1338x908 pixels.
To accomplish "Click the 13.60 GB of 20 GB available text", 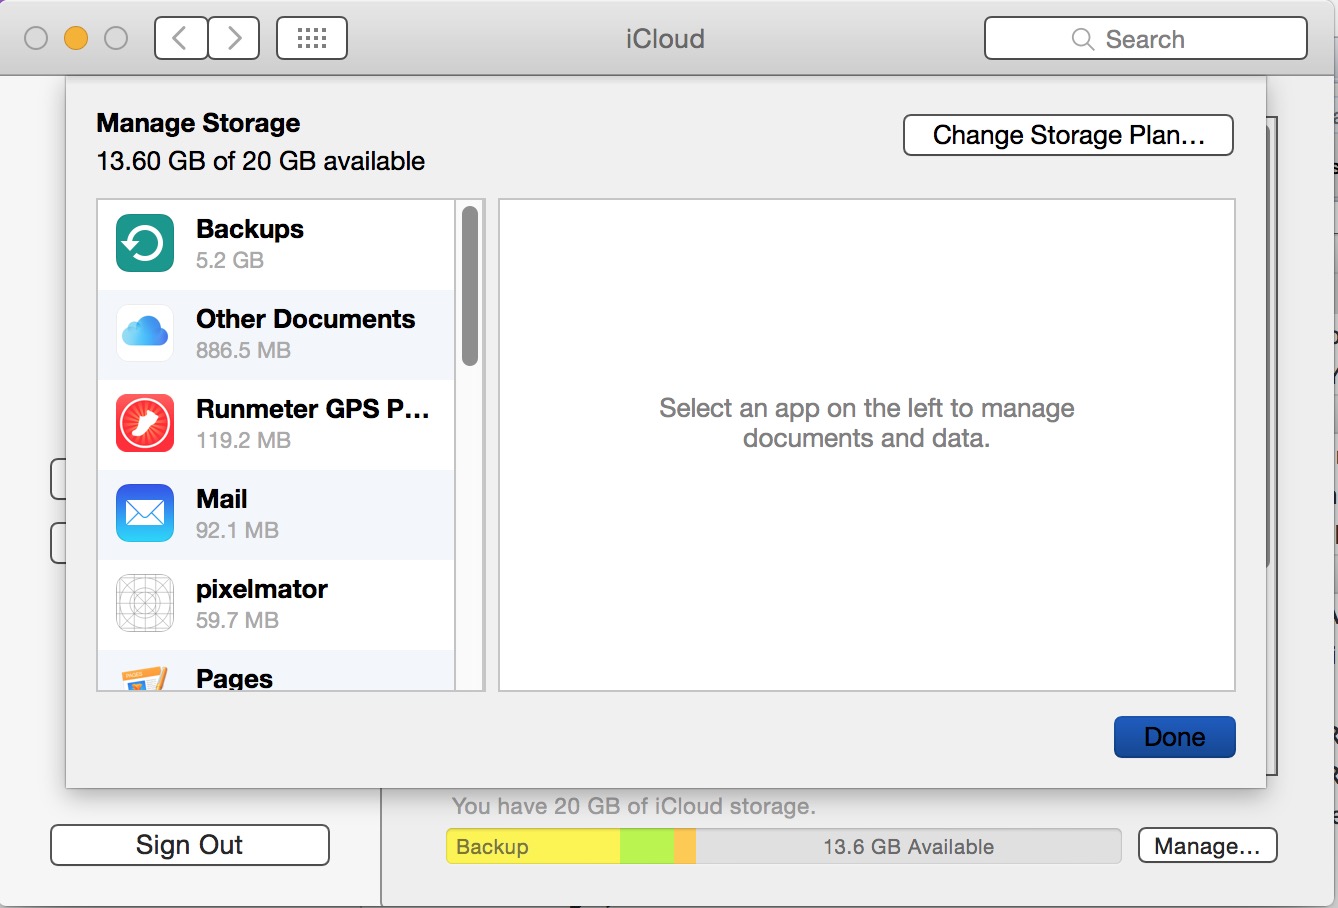I will point(260,161).
